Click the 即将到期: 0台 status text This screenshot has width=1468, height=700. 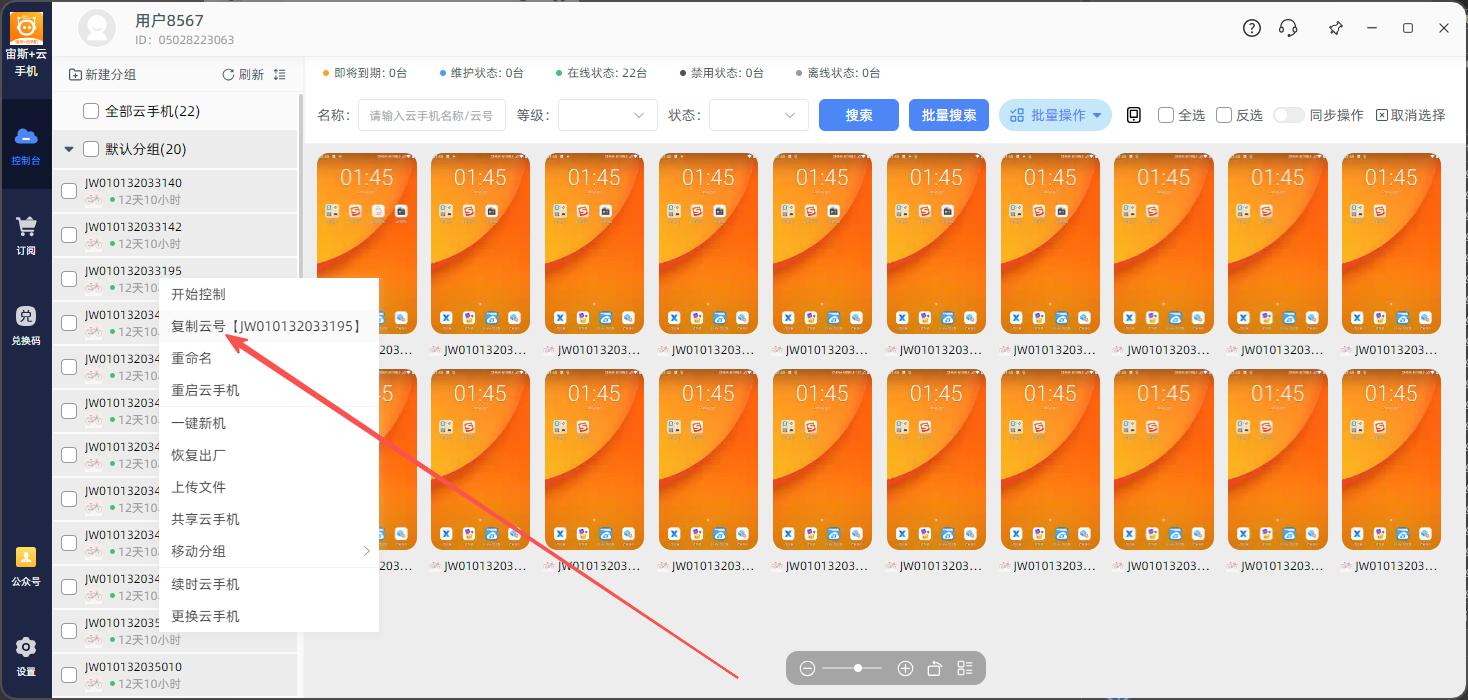coord(371,73)
